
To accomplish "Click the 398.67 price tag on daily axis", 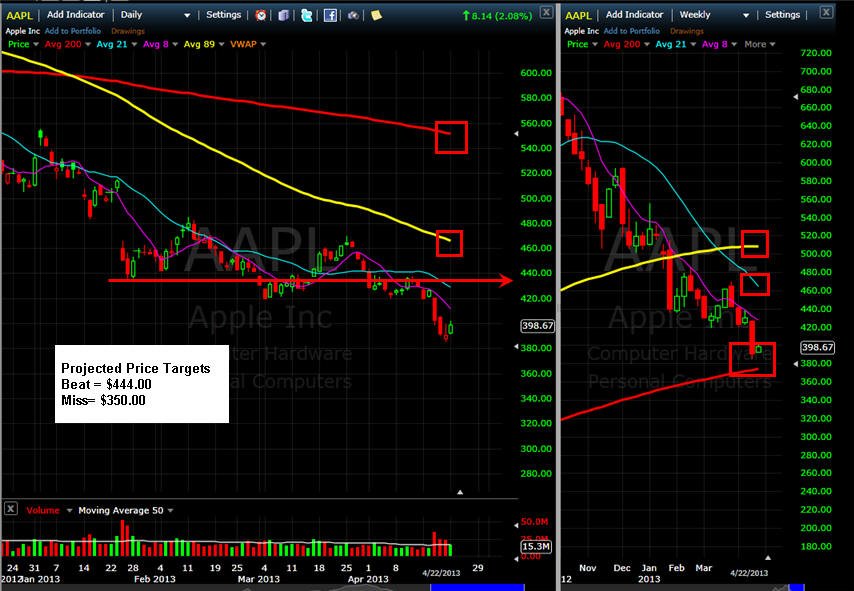I will tap(538, 326).
